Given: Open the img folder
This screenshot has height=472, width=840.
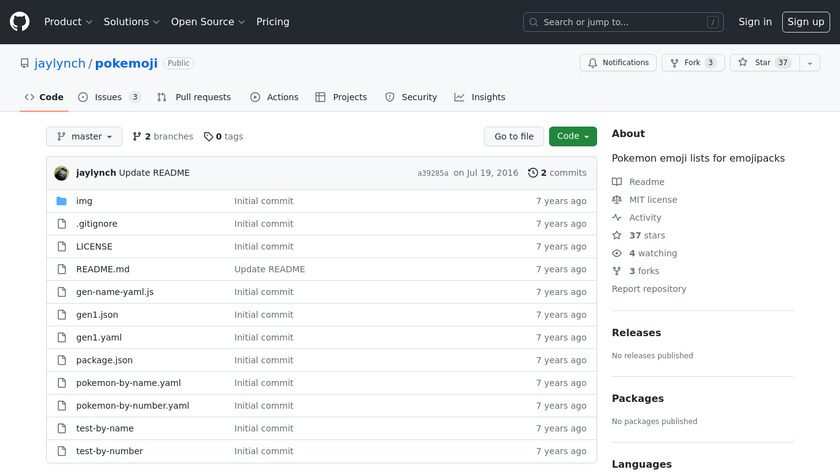Looking at the screenshot, I should pyautogui.click(x=84, y=201).
